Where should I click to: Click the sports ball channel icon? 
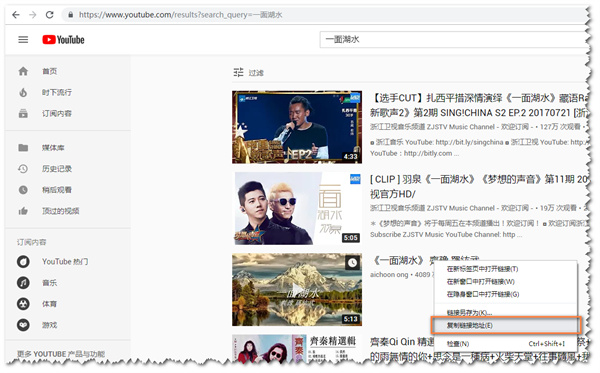point(23,304)
